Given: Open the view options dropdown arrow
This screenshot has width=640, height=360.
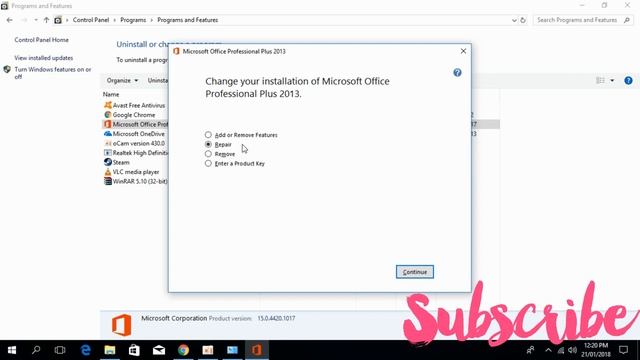Looking at the screenshot, I should (612, 80).
